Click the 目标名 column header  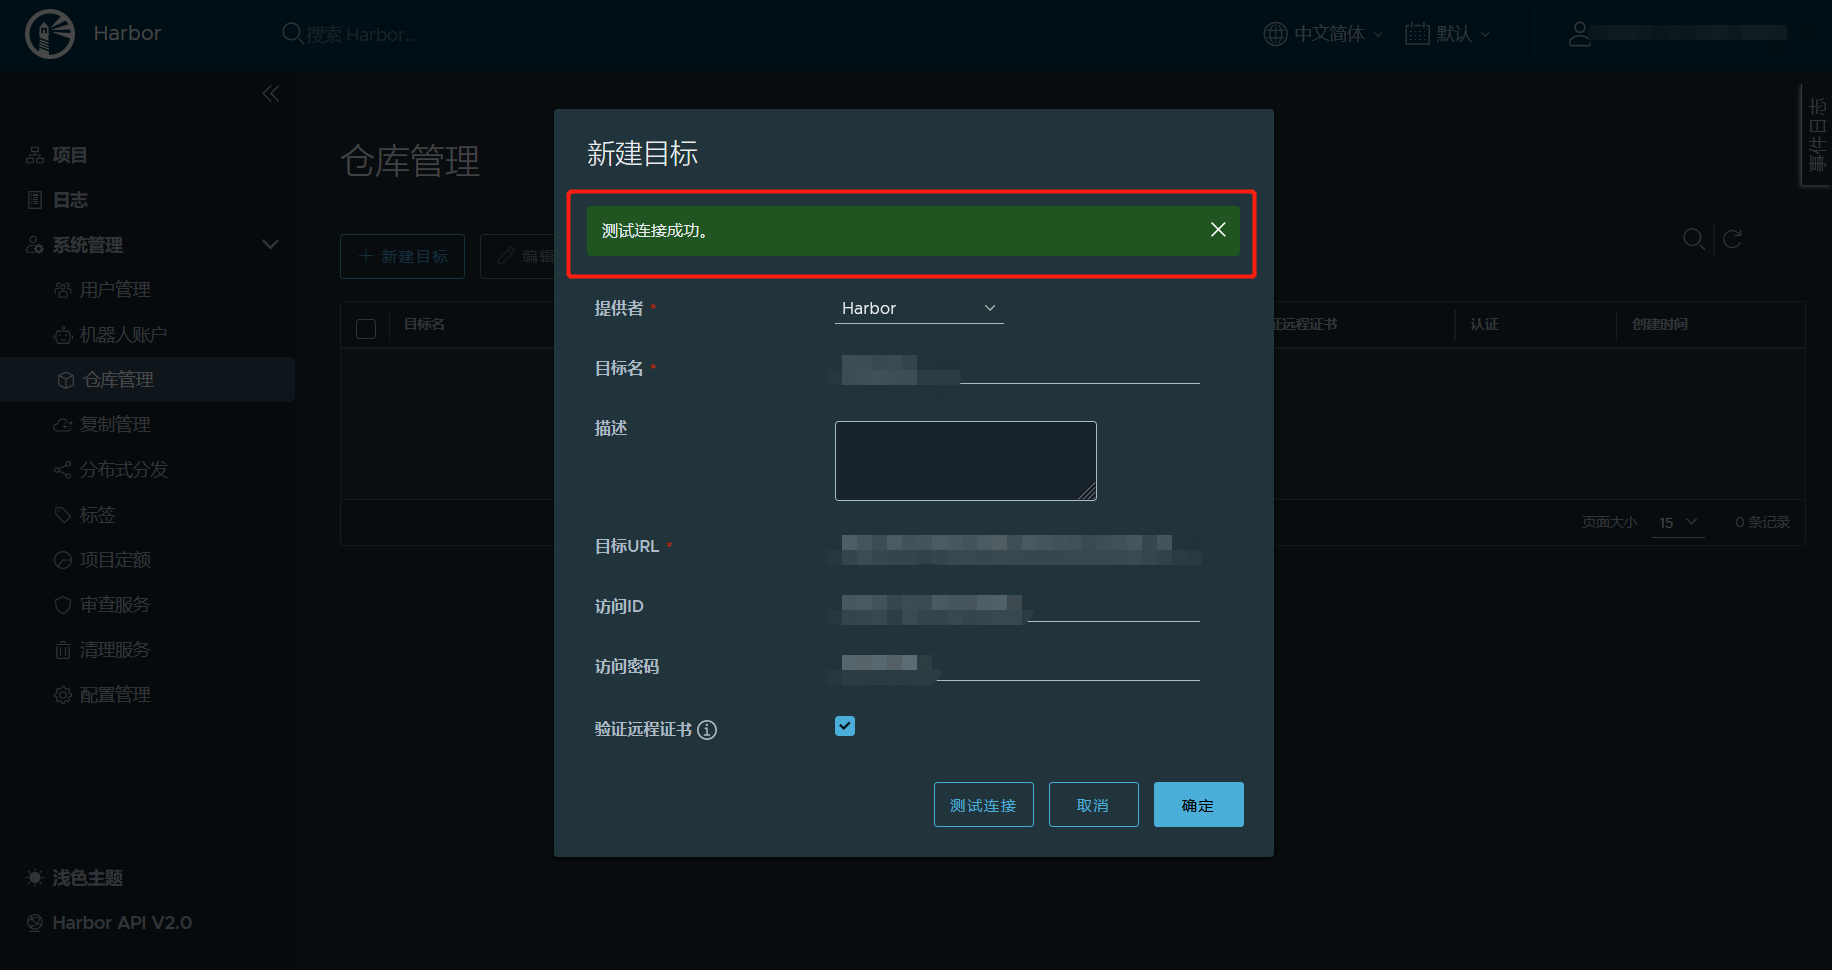(x=424, y=324)
